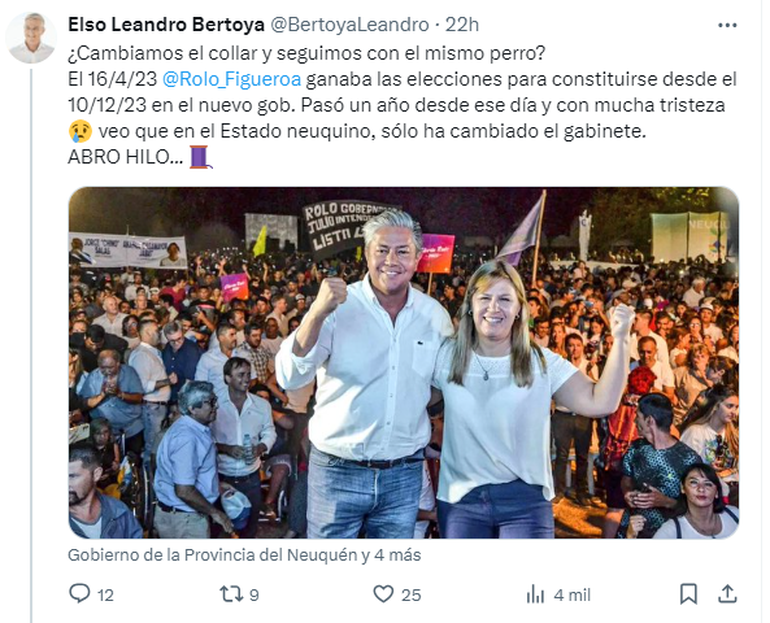Viewport: 770px width, 623px height.
Task: Open the tweet via the 22h timestamp
Action: pos(461,24)
